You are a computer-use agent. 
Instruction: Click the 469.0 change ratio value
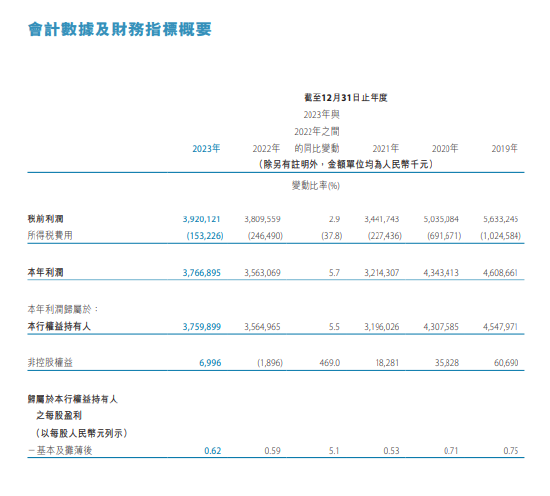[329, 363]
